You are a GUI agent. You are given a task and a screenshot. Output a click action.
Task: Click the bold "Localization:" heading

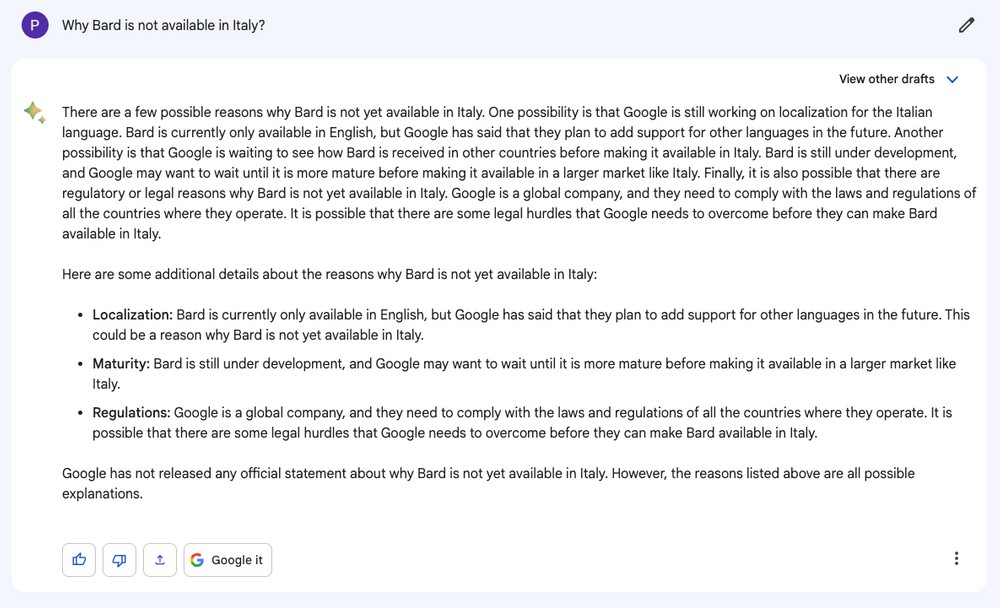point(133,314)
